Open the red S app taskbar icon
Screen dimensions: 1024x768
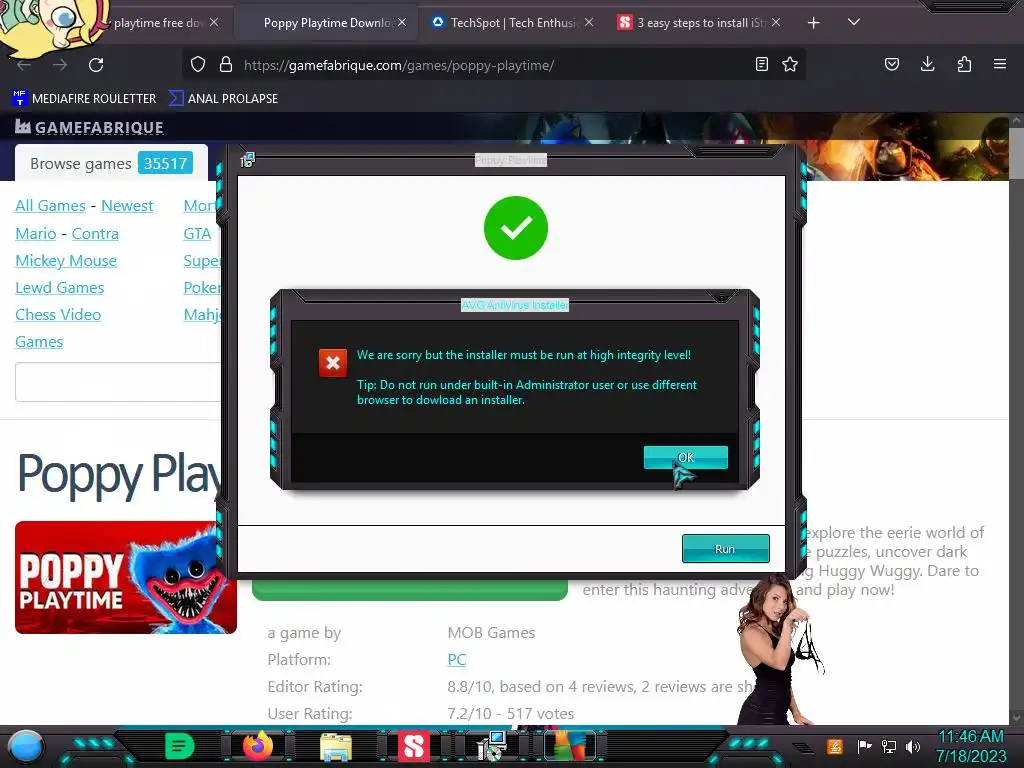413,746
